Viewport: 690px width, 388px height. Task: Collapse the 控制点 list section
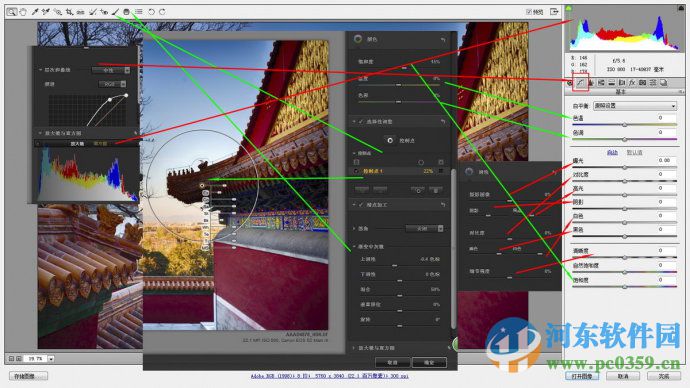354,153
